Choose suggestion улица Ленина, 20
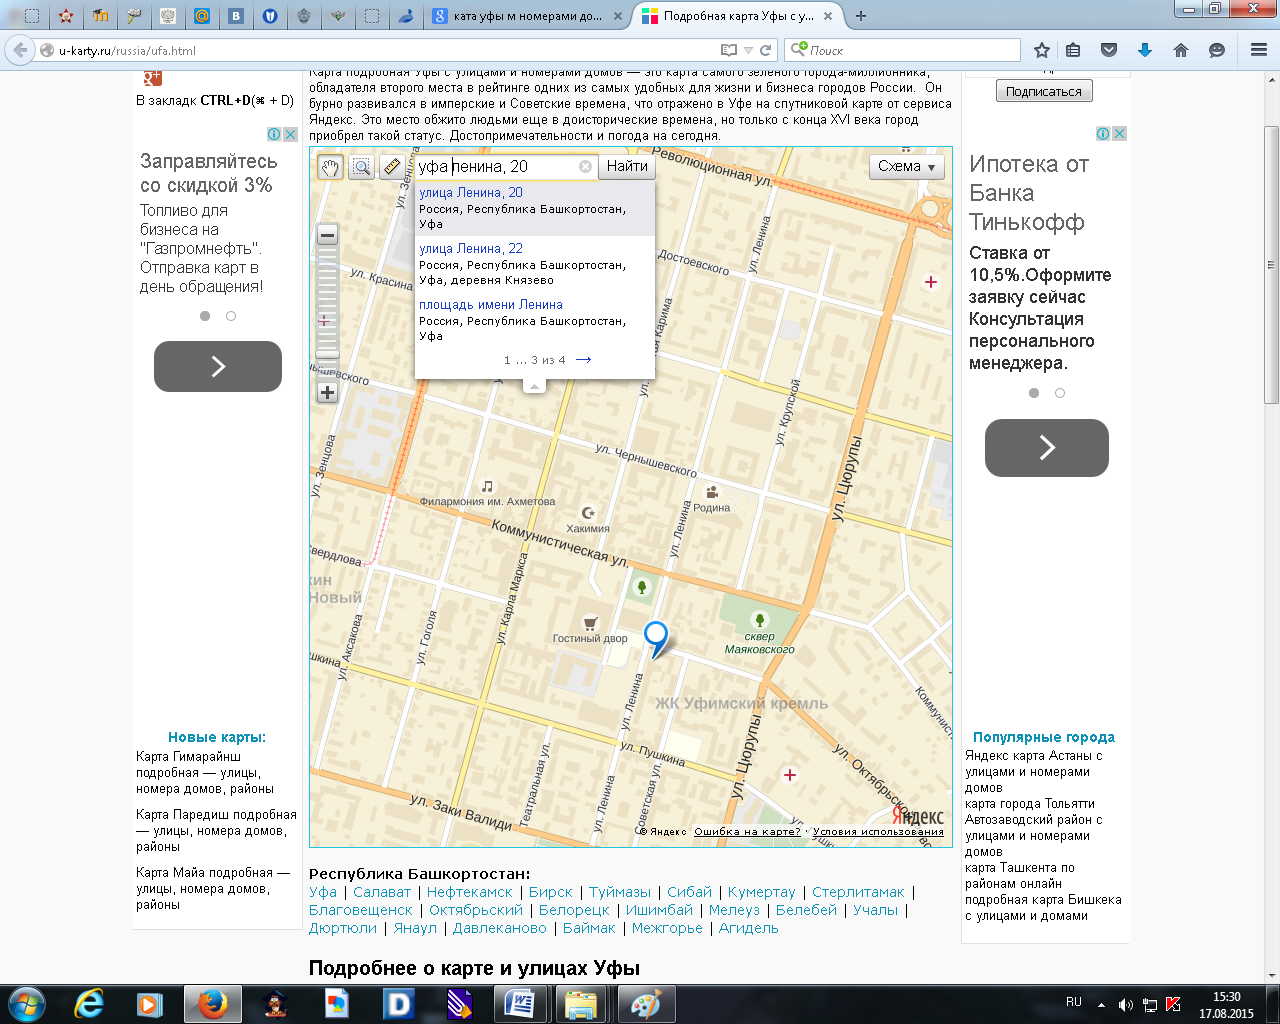1280x1024 pixels. click(x=535, y=208)
